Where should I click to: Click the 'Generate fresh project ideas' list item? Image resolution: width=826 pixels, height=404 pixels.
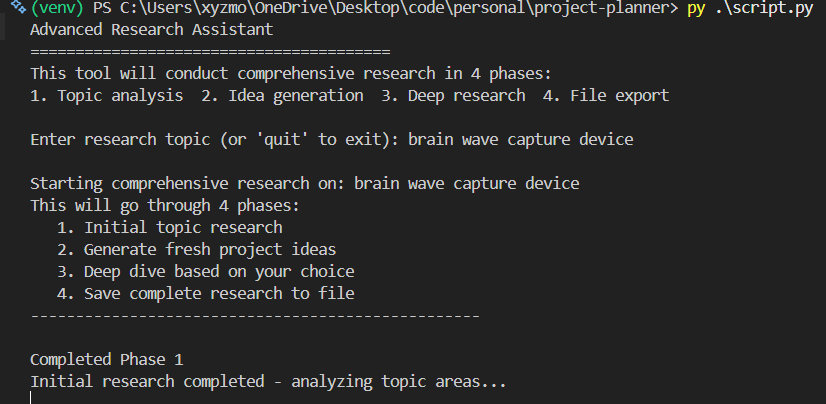(196, 249)
